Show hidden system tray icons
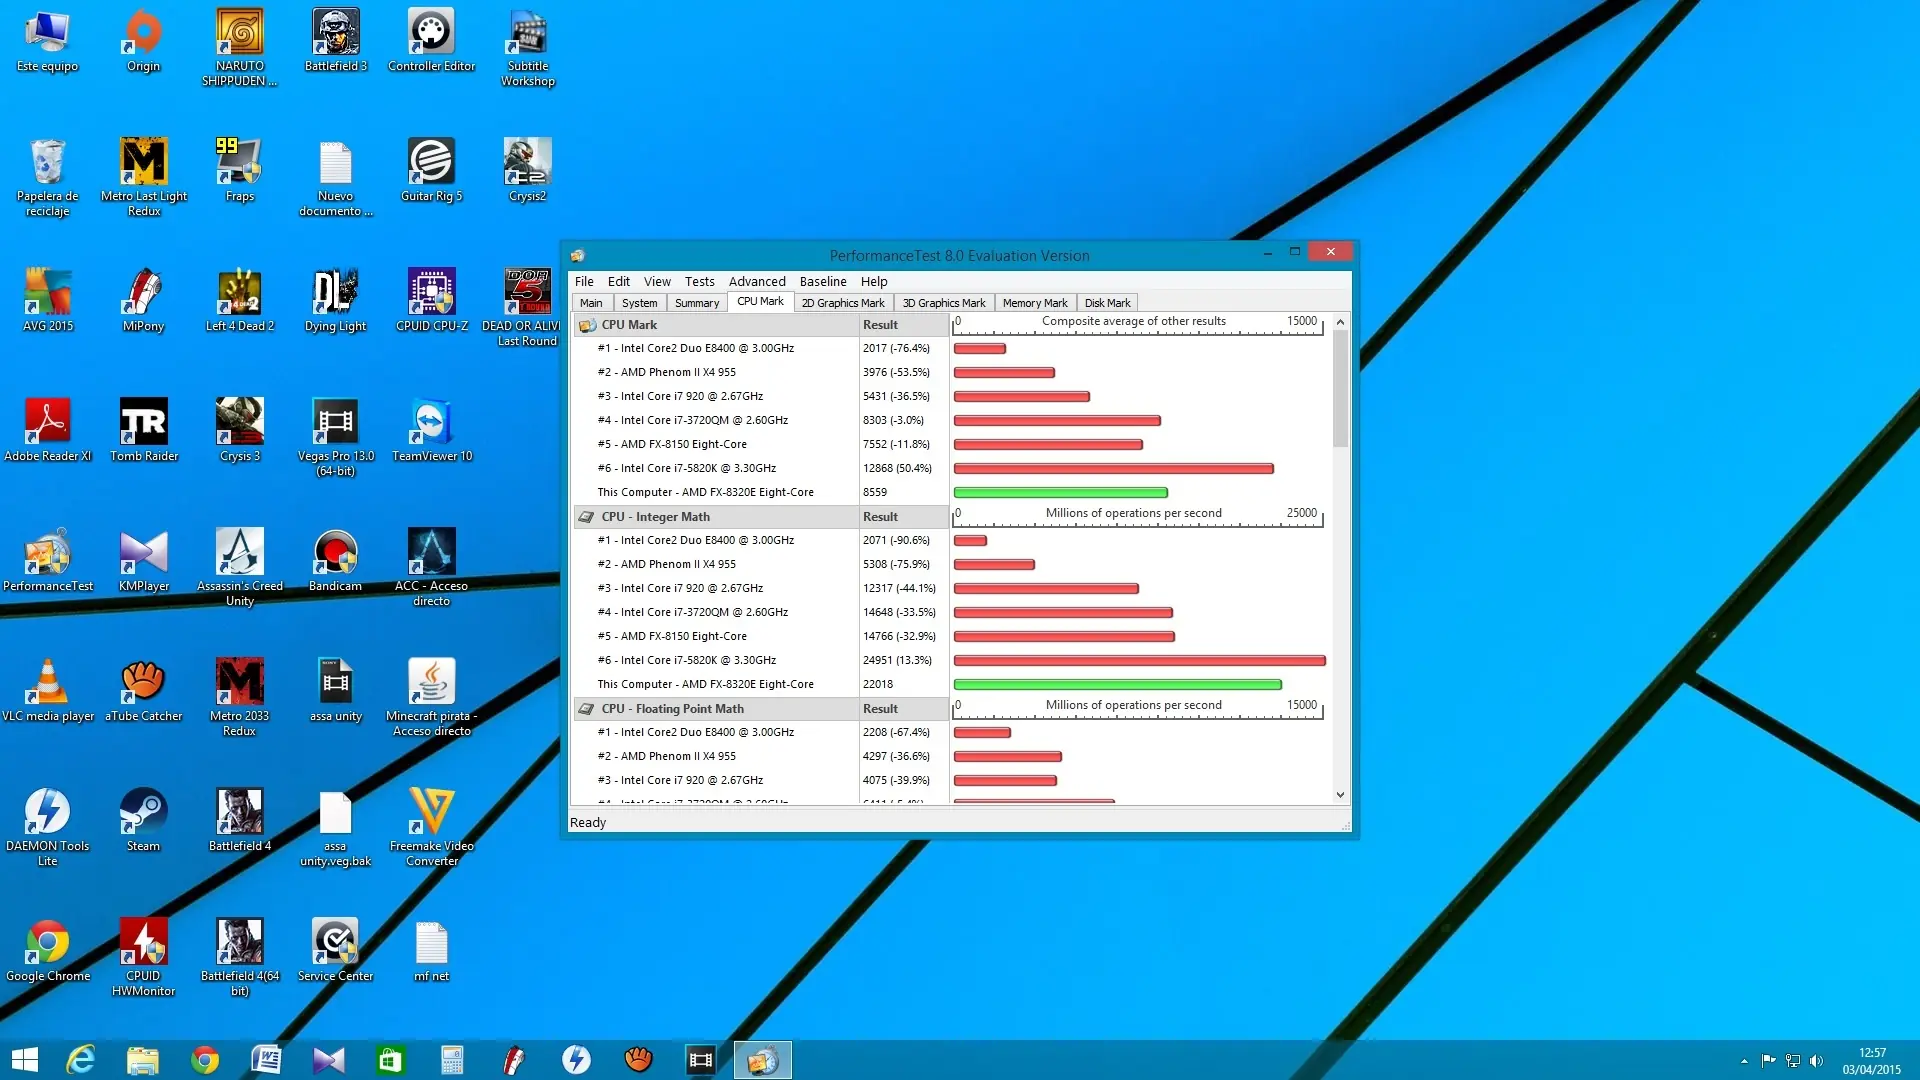This screenshot has height=1080, width=1920. click(x=1744, y=1061)
